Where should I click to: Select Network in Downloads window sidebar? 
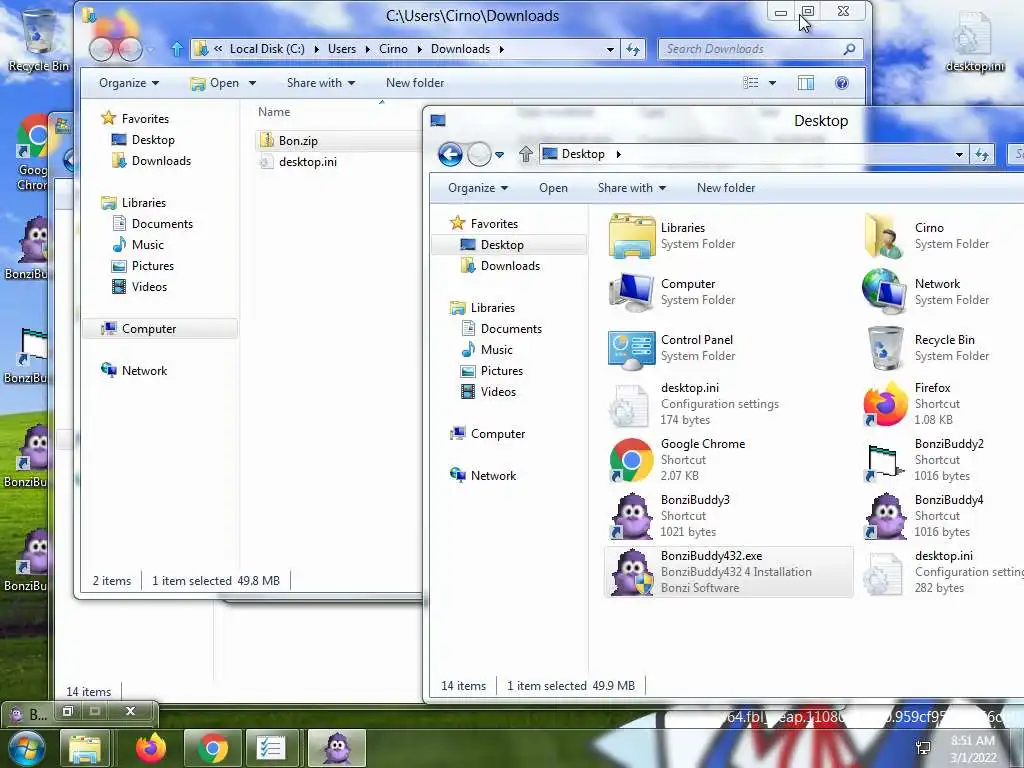pyautogui.click(x=135, y=370)
